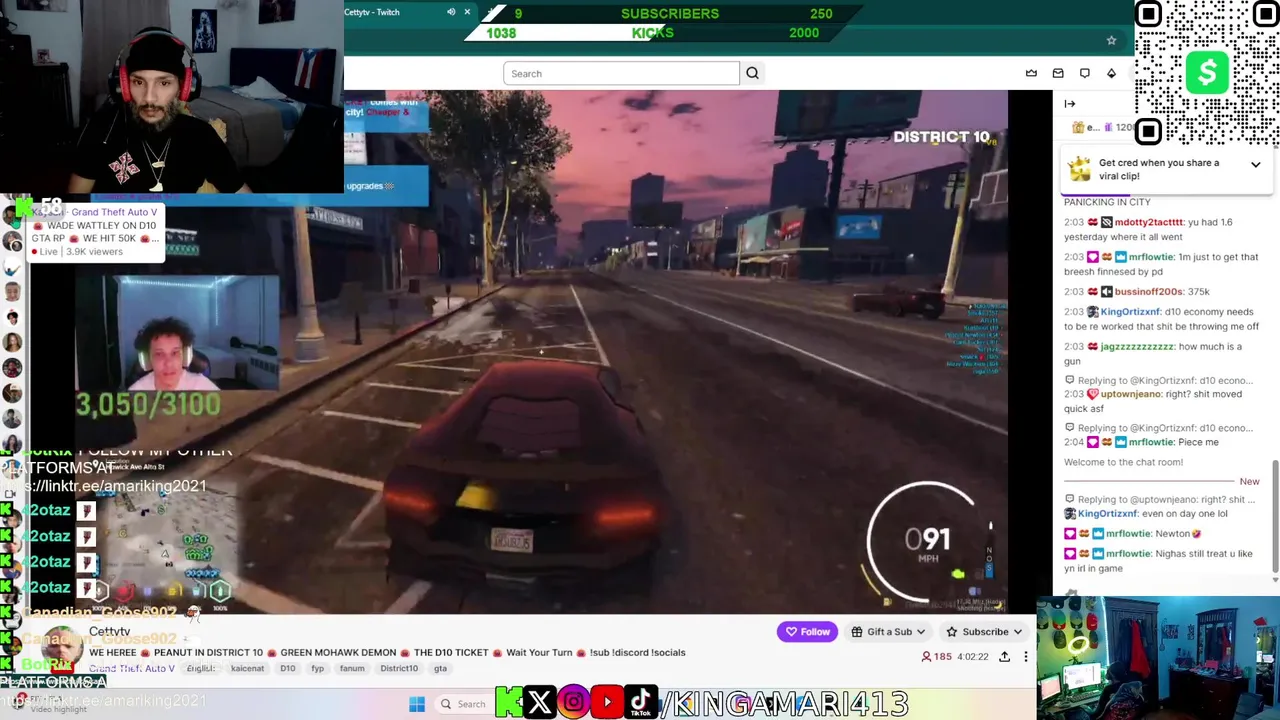Click the TikTok icon in overlay
This screenshot has width=1280, height=720.
tap(641, 703)
